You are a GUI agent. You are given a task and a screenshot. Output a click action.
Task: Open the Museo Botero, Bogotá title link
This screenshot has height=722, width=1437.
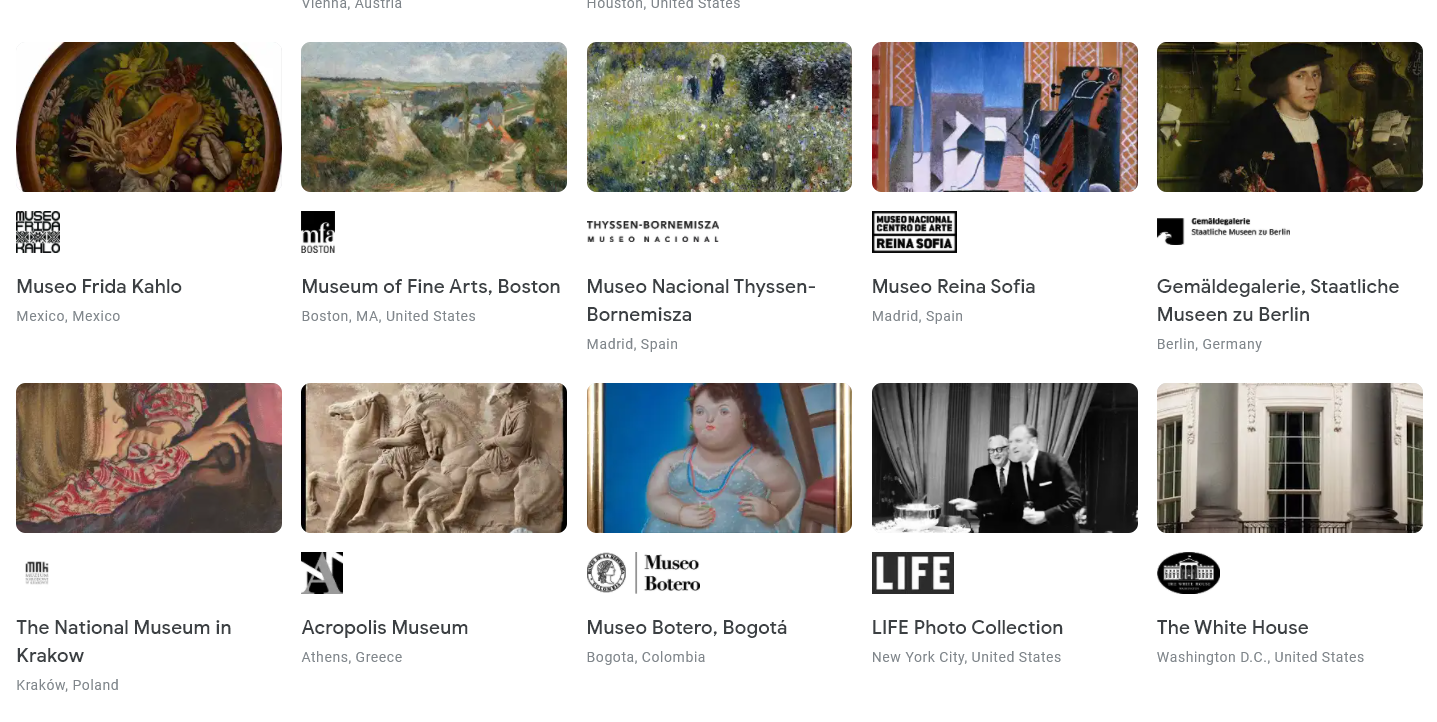pos(687,627)
